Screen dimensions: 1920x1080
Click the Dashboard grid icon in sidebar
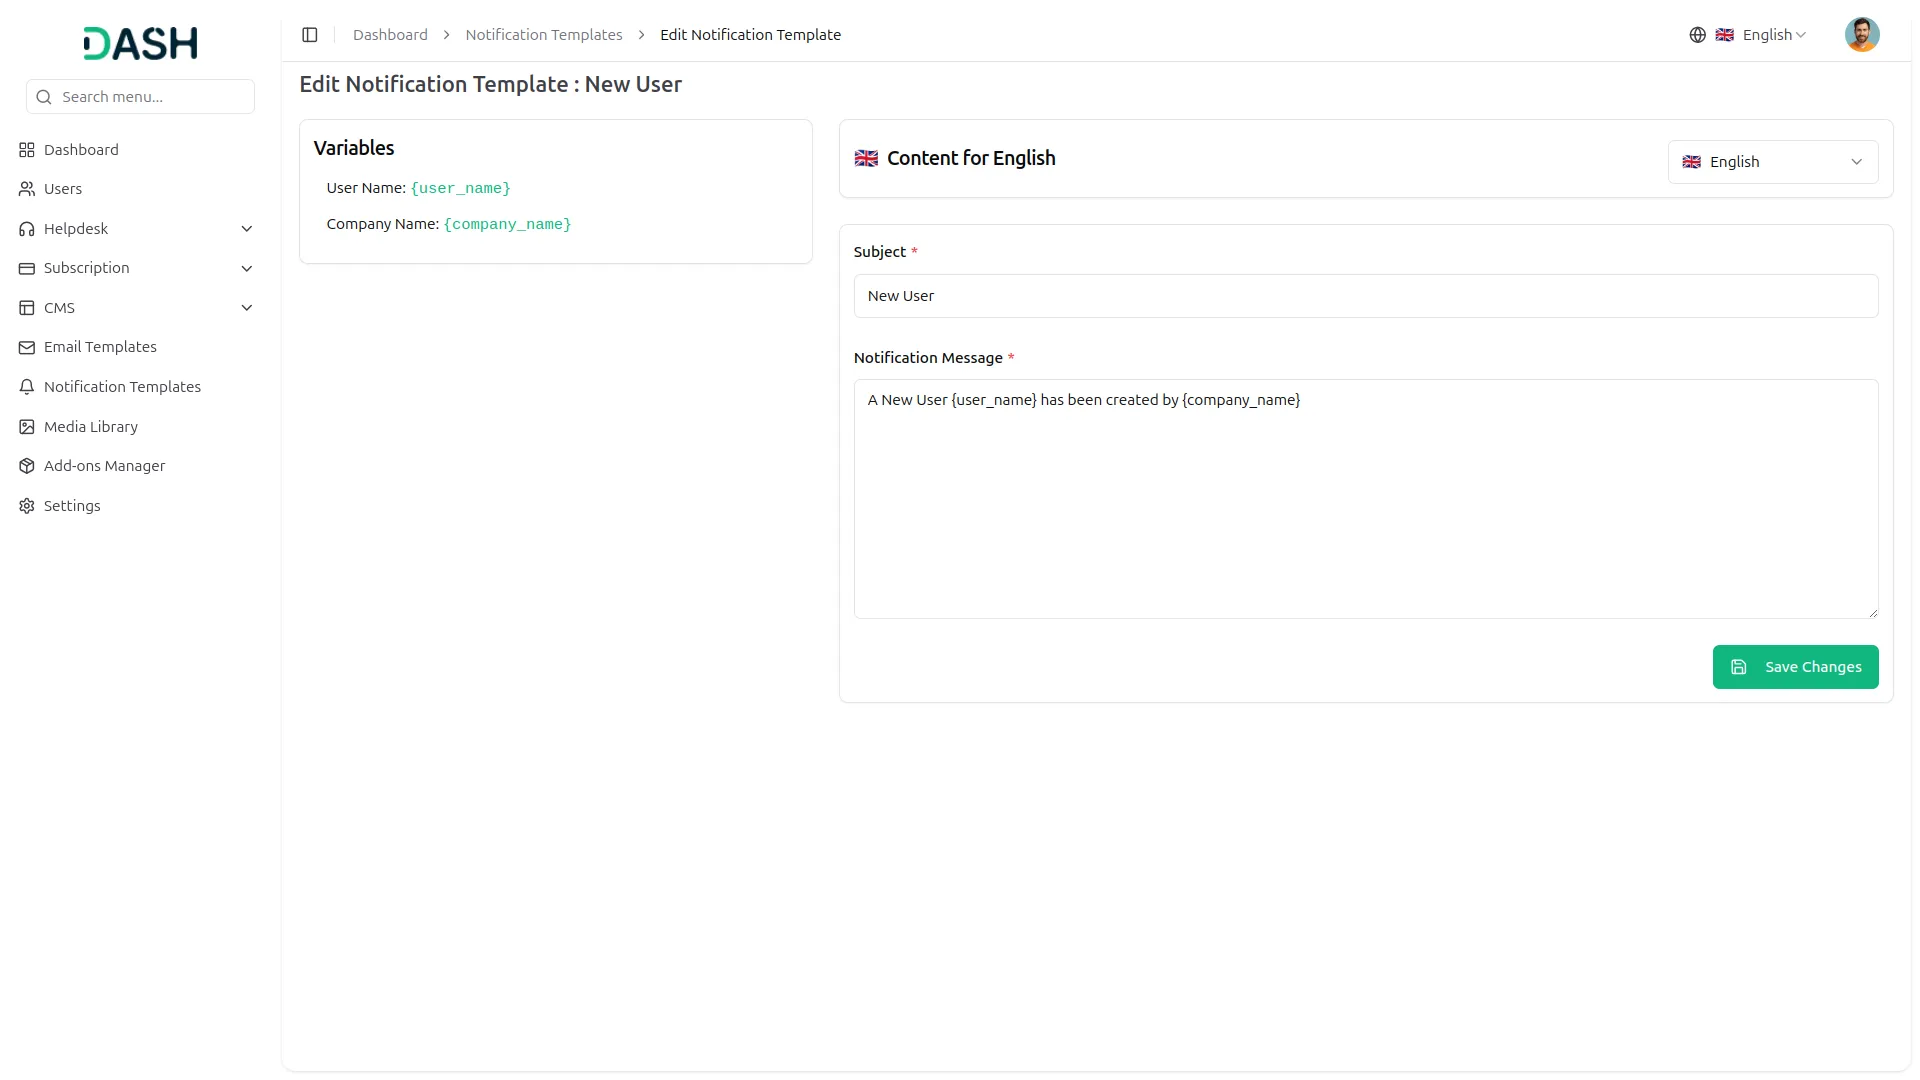[27, 150]
